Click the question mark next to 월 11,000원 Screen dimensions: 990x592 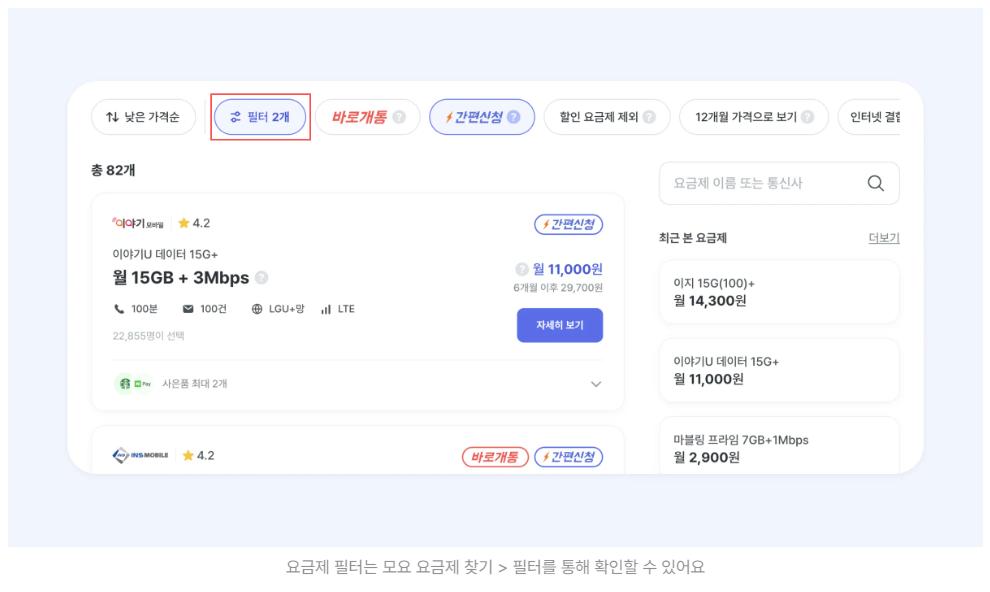[521, 268]
